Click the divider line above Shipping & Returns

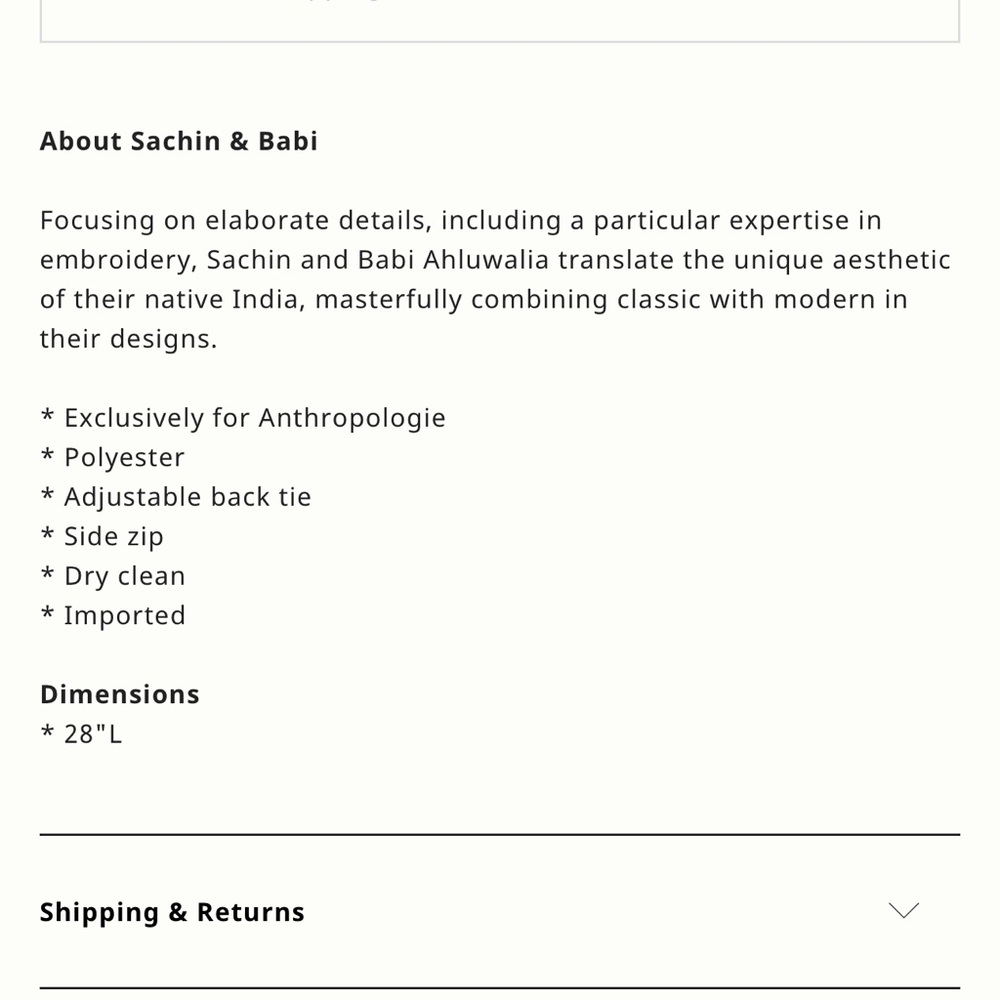[500, 834]
